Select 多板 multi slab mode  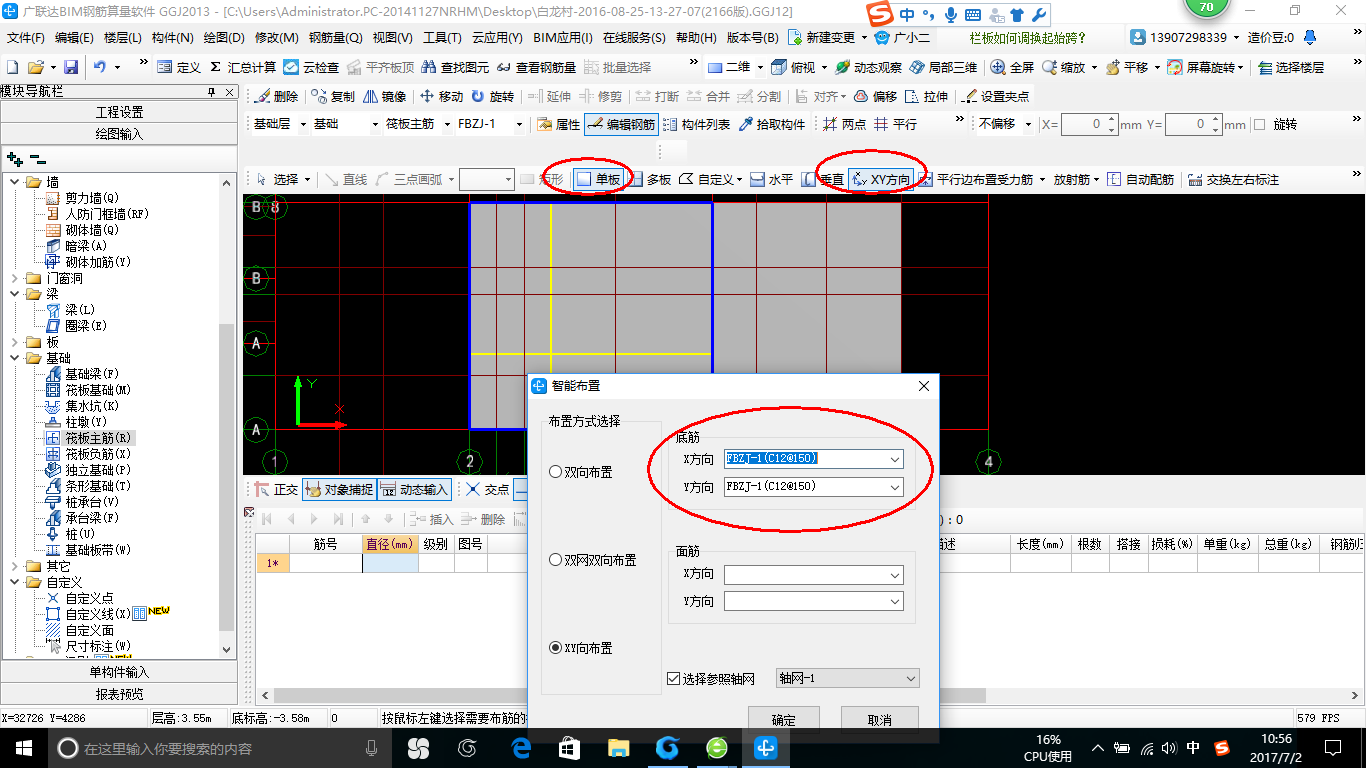coord(649,179)
